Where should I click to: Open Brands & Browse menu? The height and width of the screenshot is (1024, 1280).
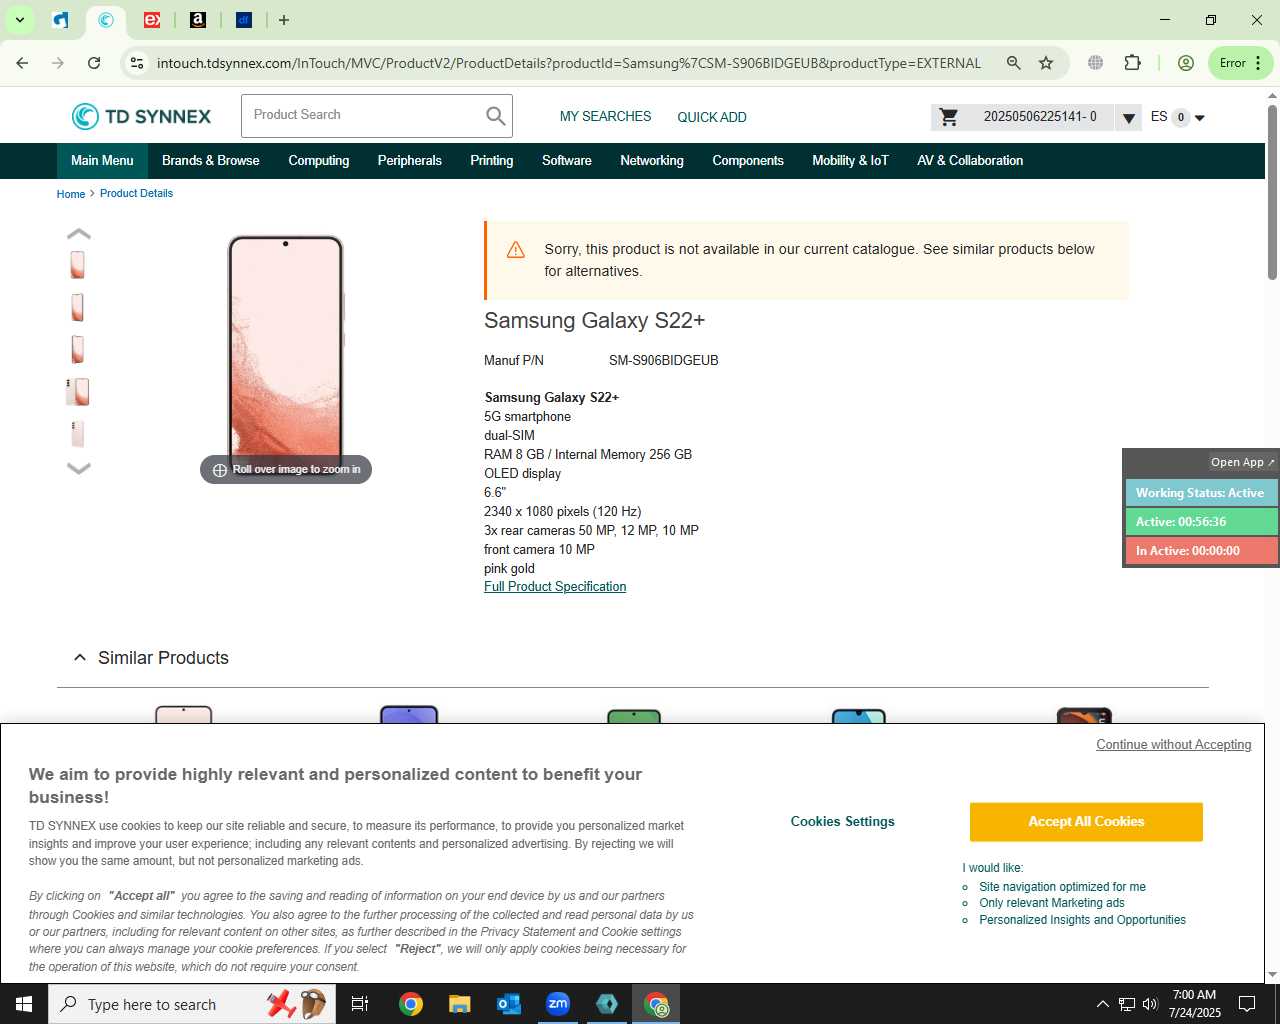point(210,161)
